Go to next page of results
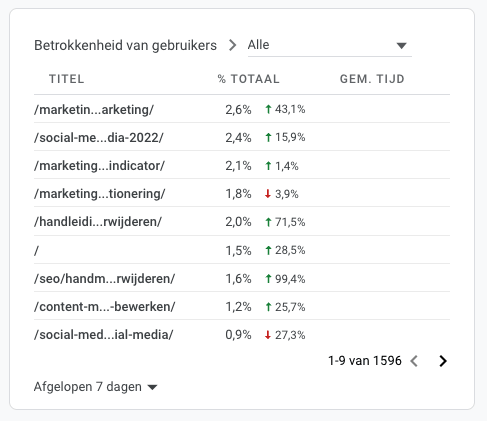 [x=443, y=361]
